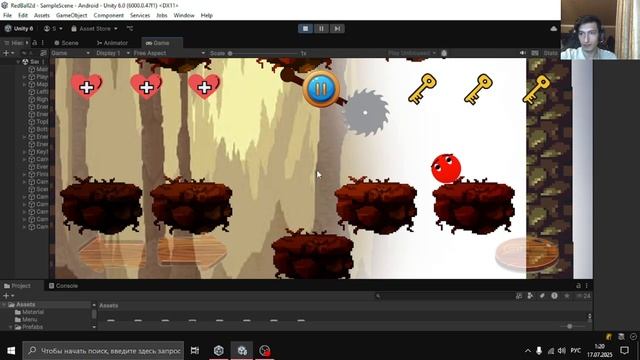The width and height of the screenshot is (640, 360).
Task: Open the GameObject menu
Action: point(71,16)
